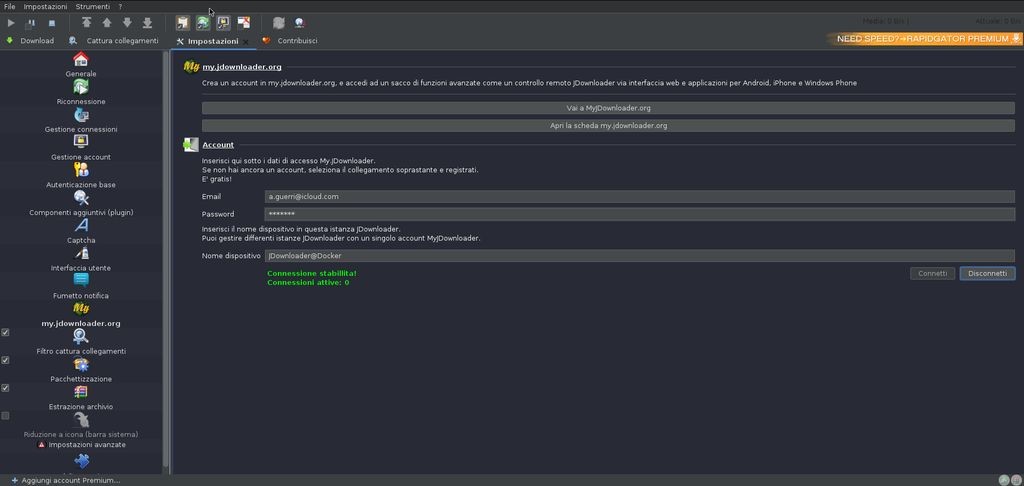The image size is (1024, 486).
Task: Click into the Email field
Action: pos(639,197)
